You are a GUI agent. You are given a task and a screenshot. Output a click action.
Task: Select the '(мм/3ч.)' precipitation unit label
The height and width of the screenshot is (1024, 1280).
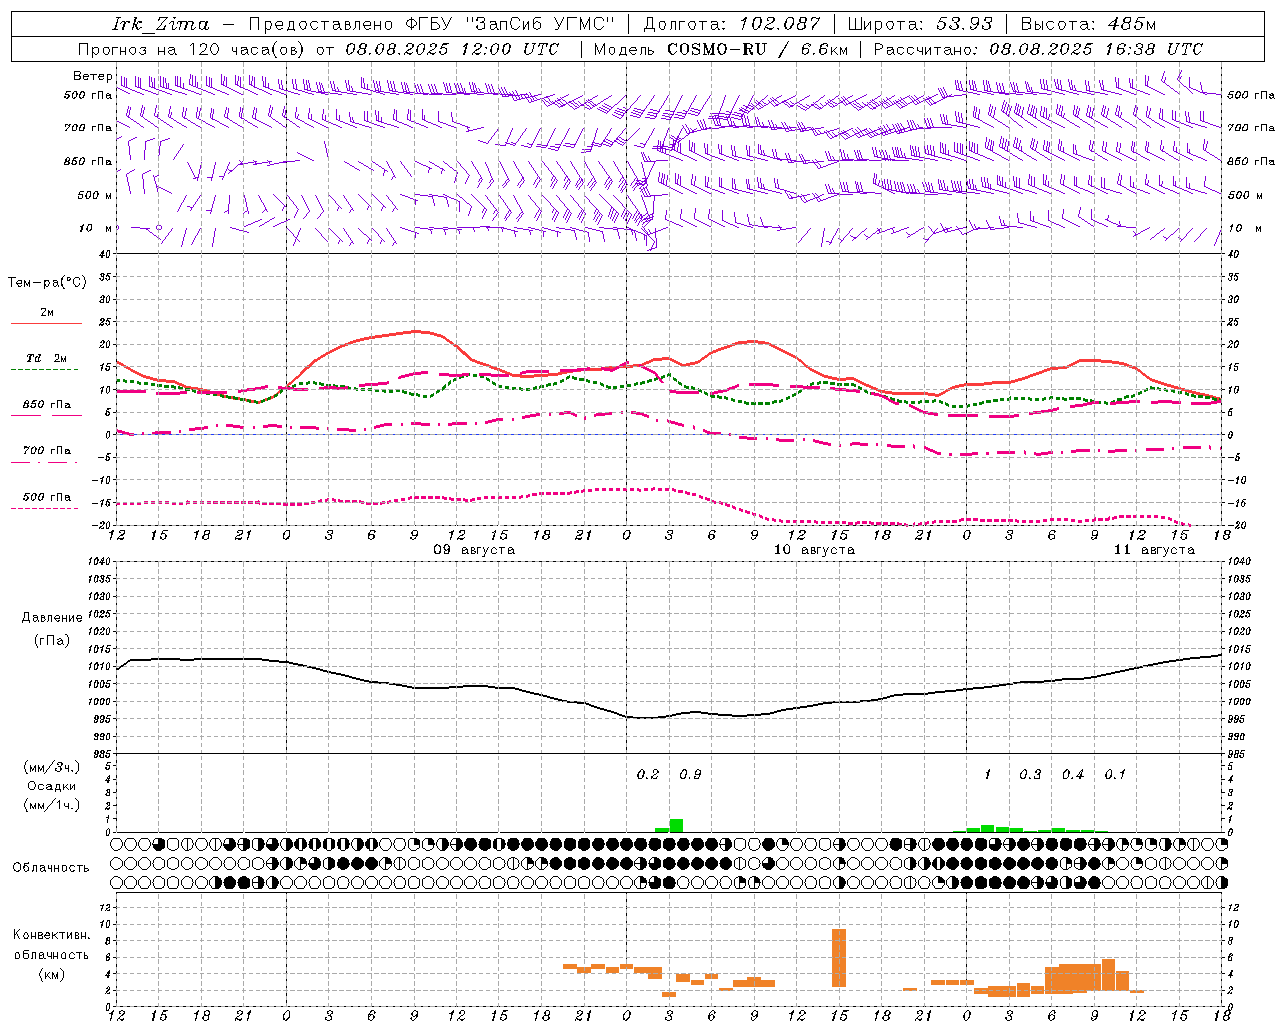(x=52, y=767)
